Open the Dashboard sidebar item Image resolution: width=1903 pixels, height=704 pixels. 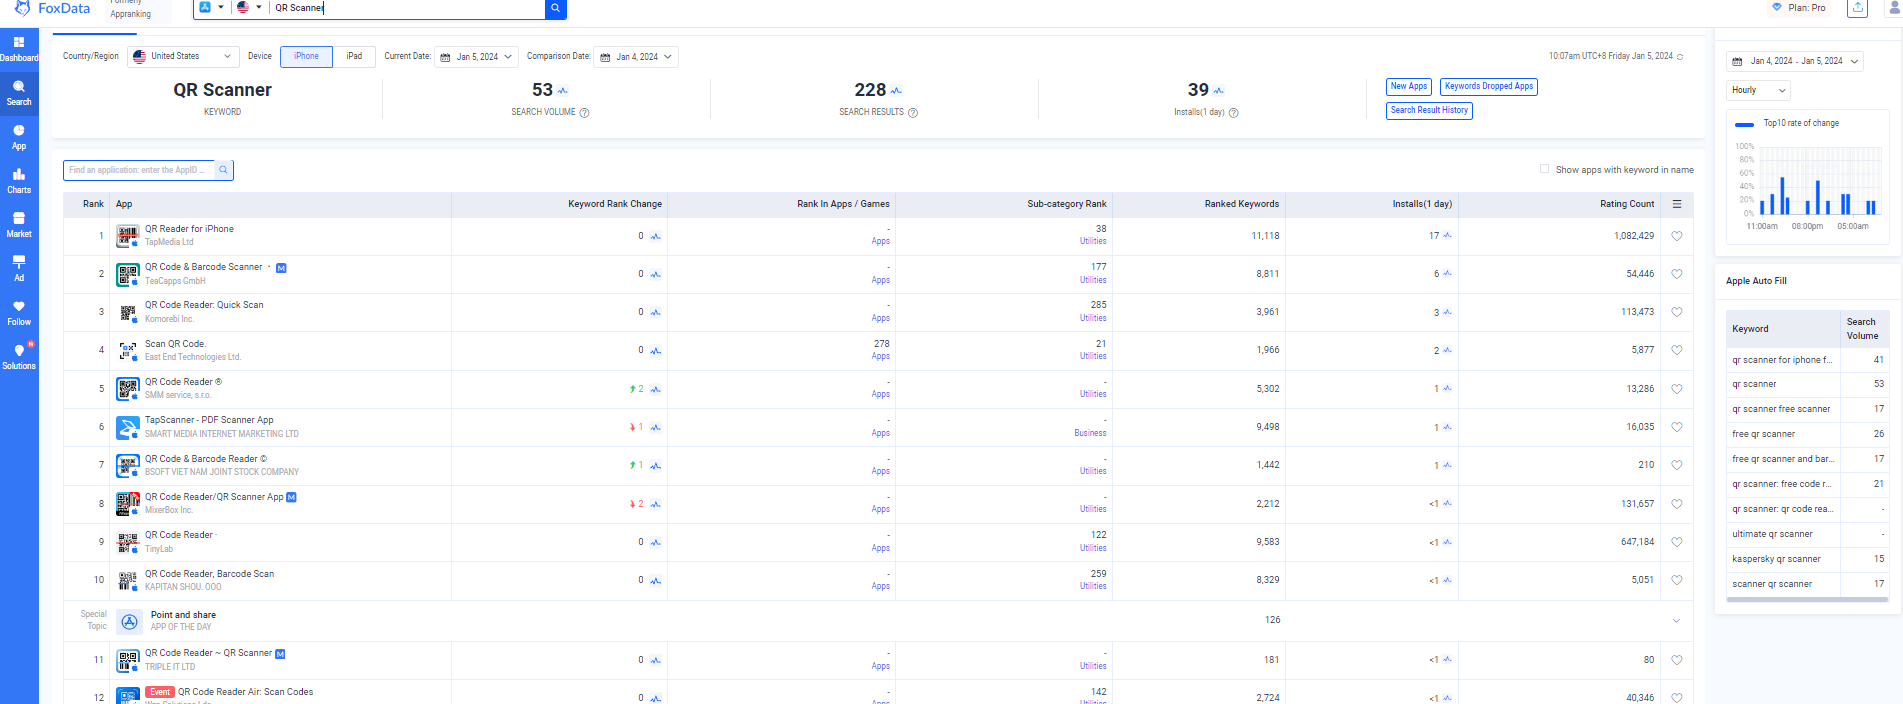(19, 49)
